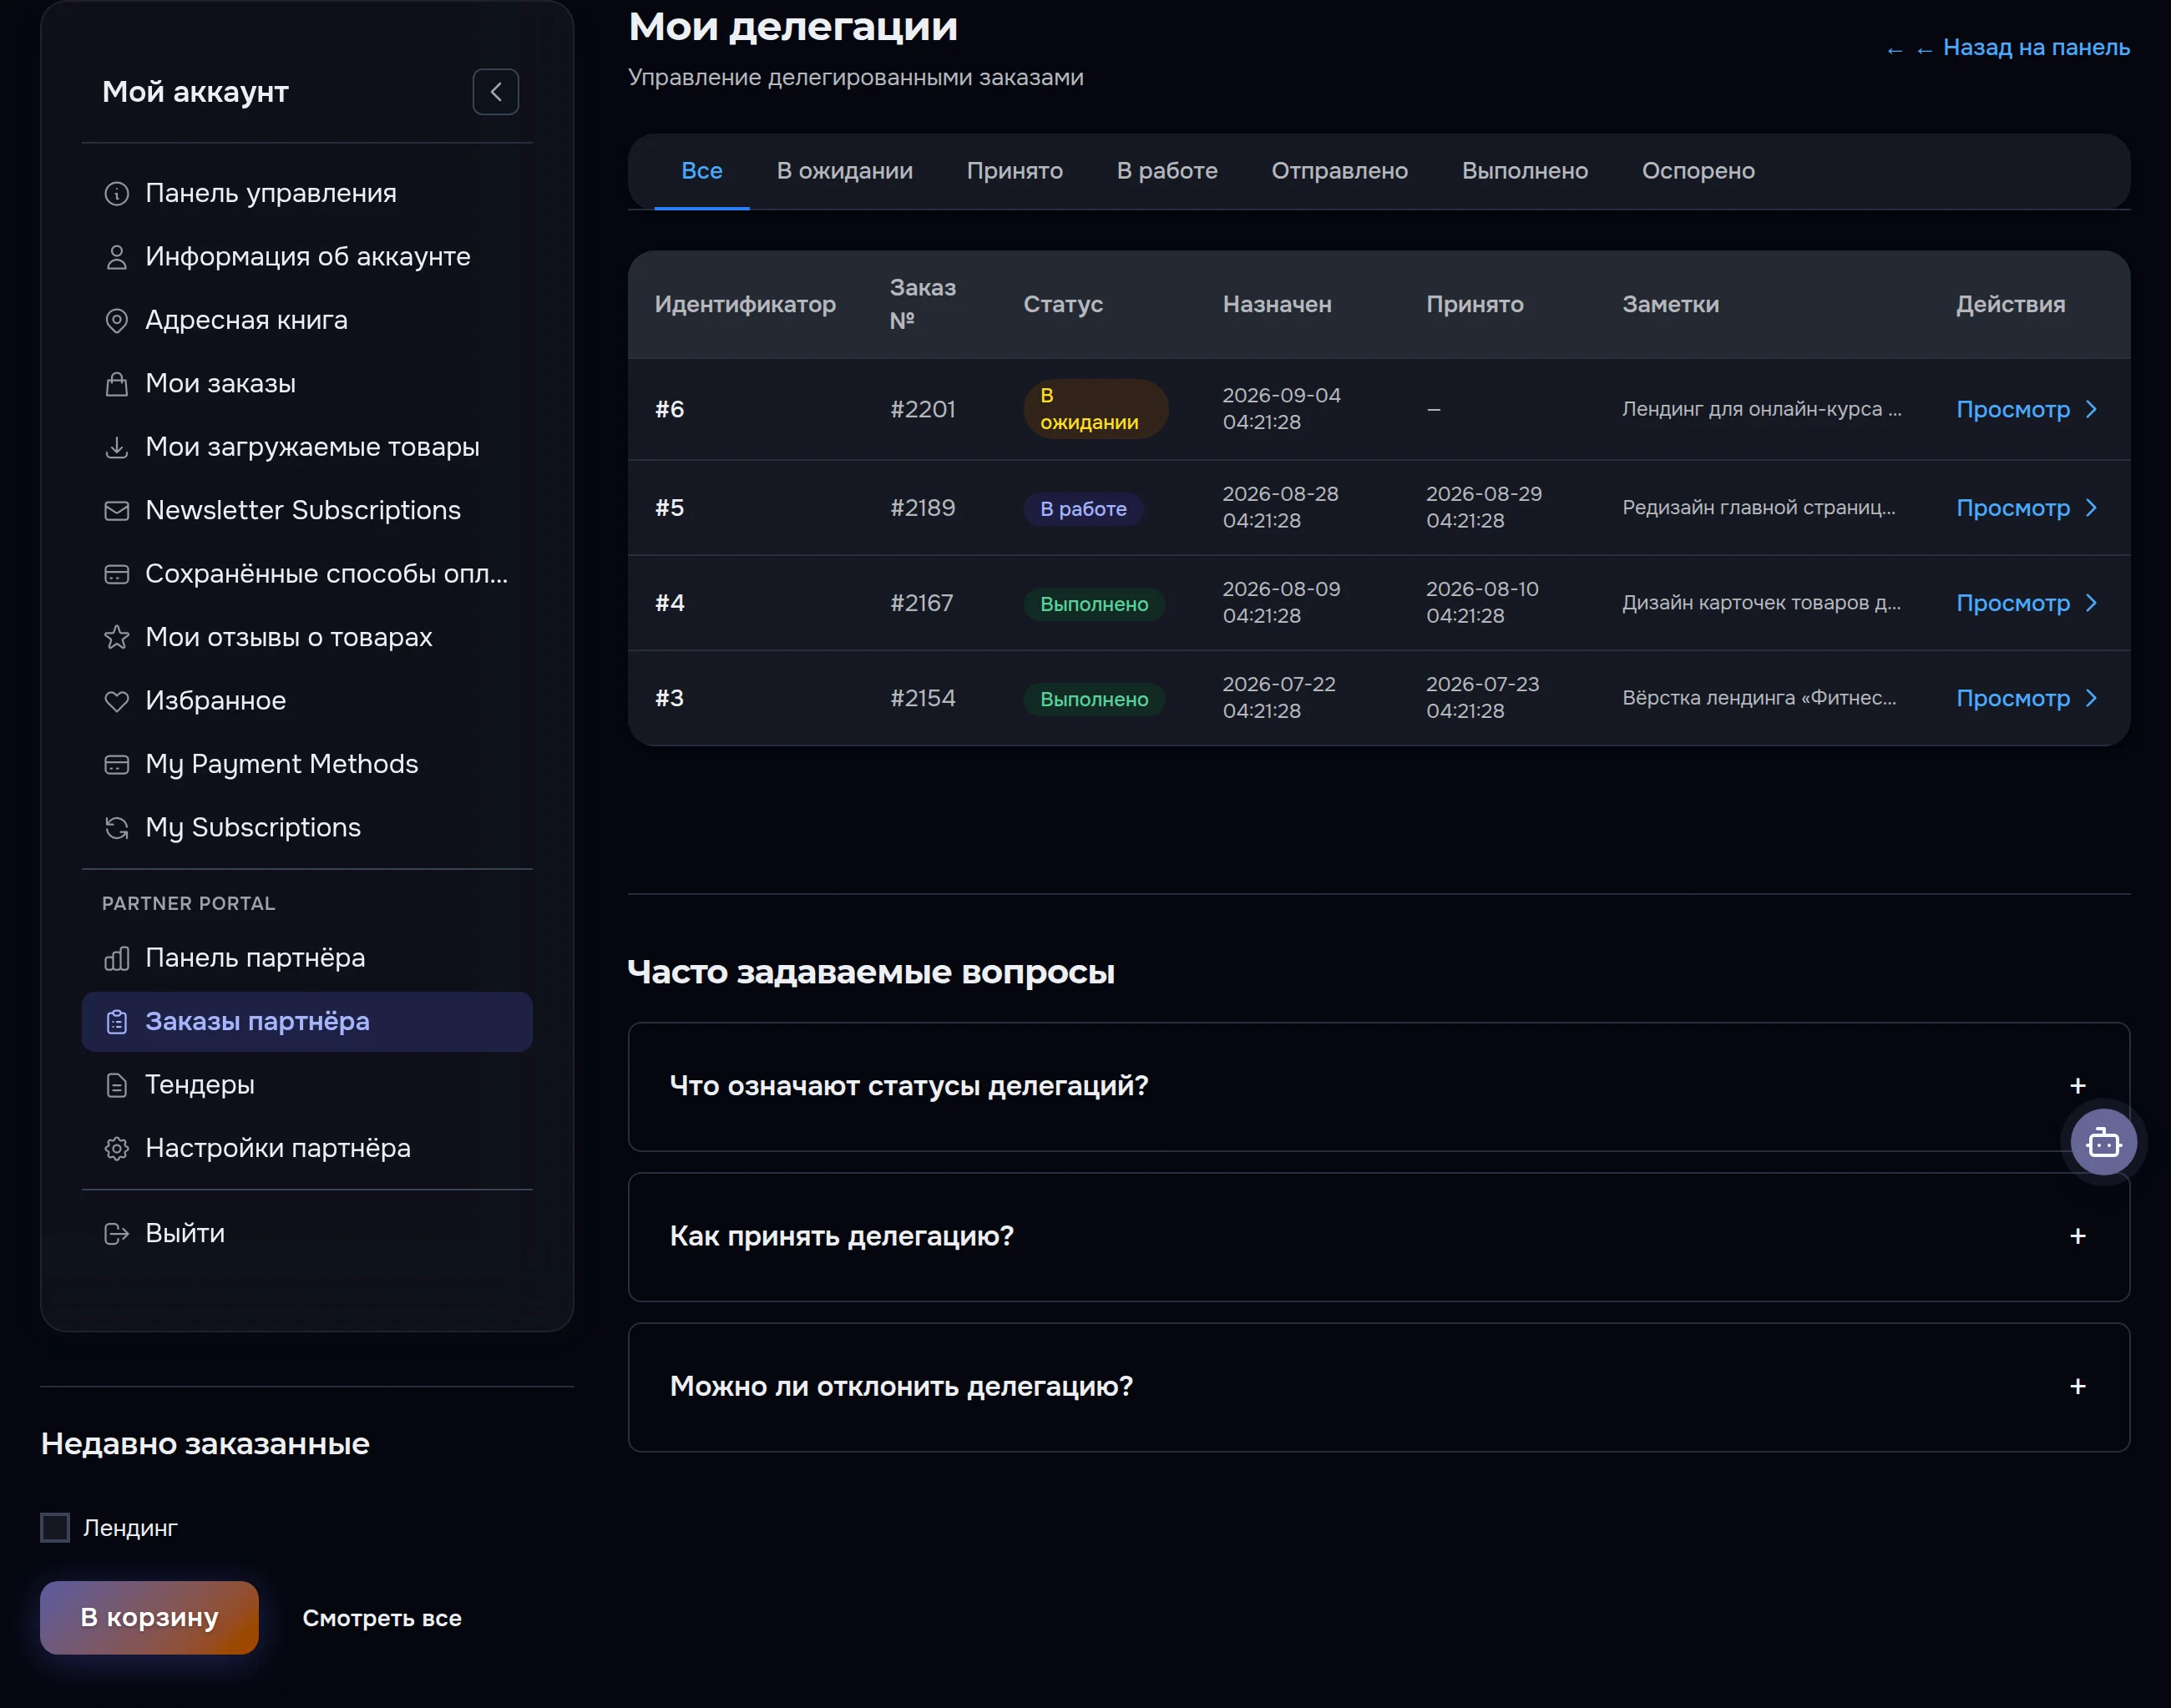Click the heart icon beside Избранное

tap(117, 701)
